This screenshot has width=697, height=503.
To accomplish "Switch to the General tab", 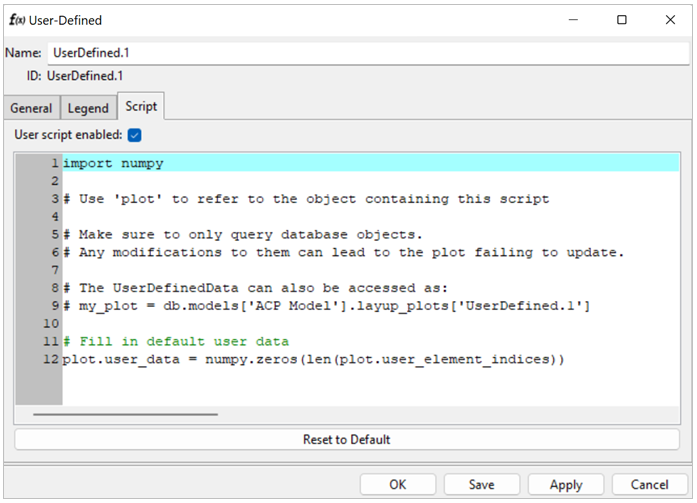I will (x=31, y=108).
